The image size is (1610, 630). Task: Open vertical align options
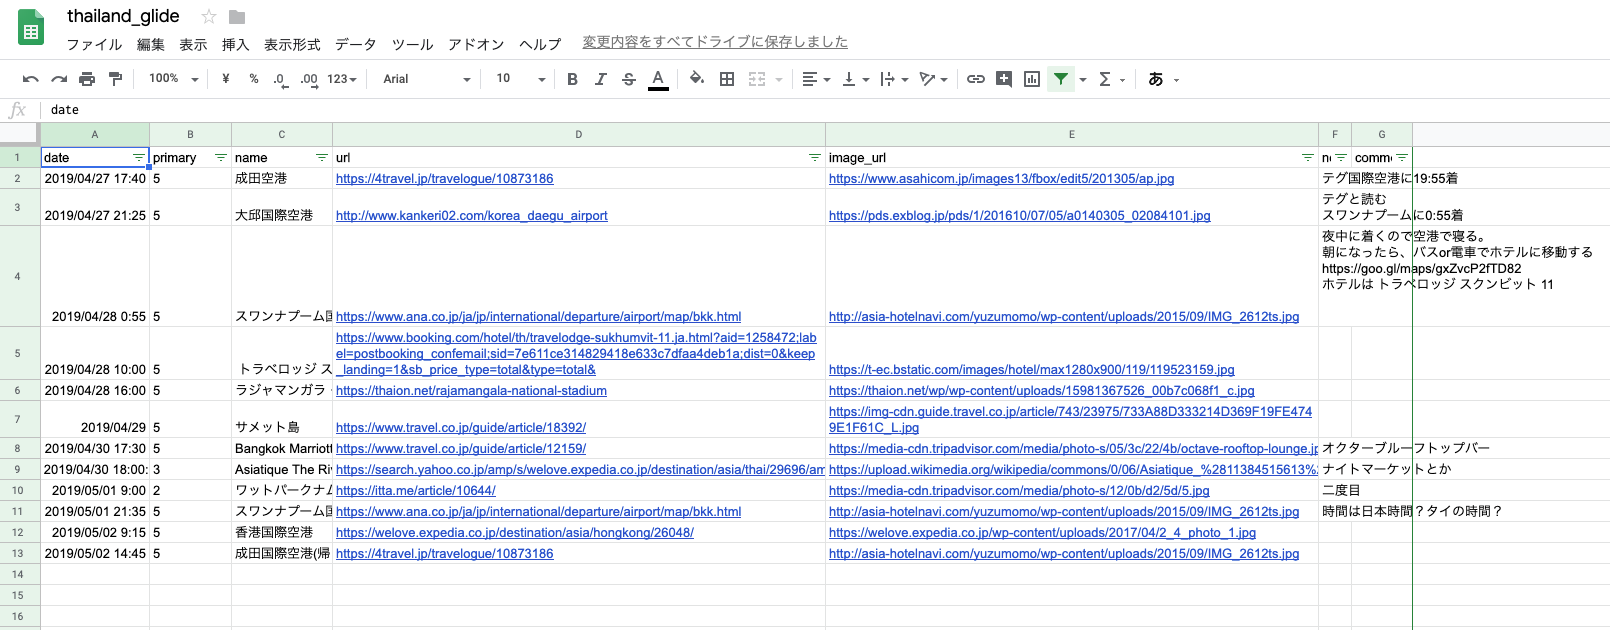855,79
